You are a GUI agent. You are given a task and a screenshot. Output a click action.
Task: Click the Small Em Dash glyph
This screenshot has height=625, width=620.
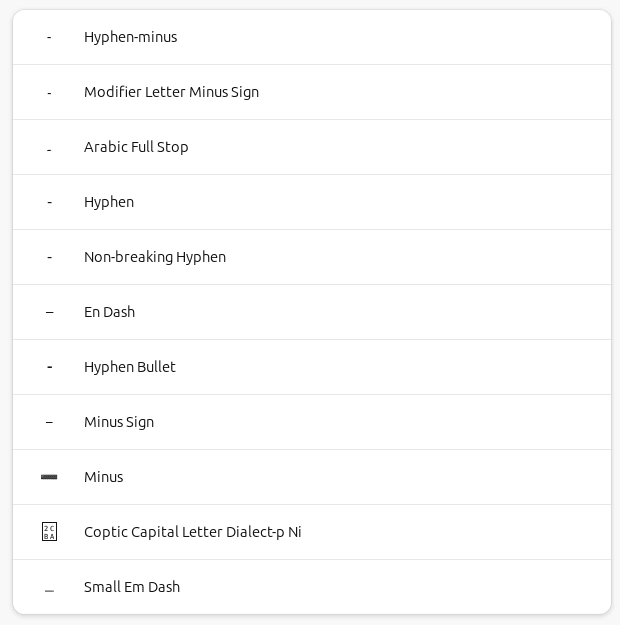[49, 591]
